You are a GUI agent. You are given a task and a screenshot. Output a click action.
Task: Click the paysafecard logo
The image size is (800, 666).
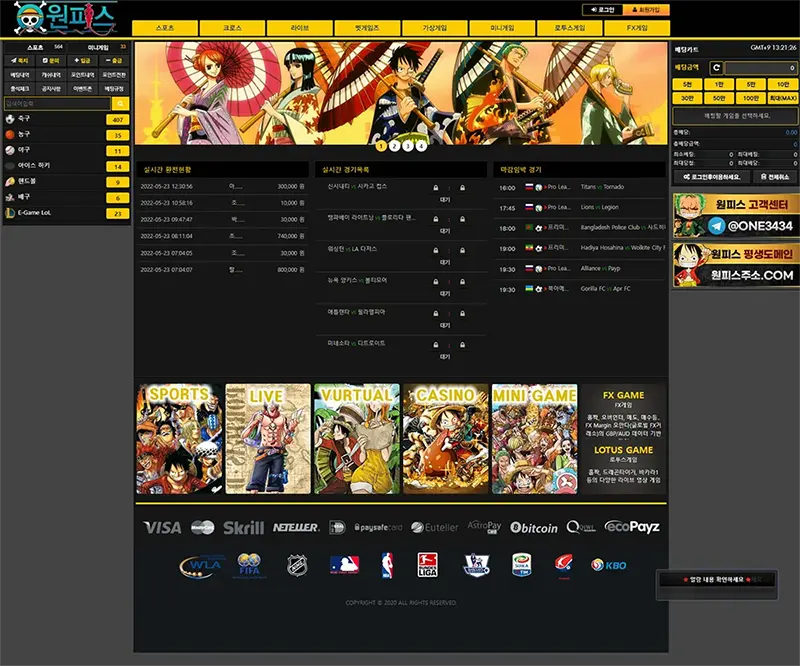tap(378, 528)
